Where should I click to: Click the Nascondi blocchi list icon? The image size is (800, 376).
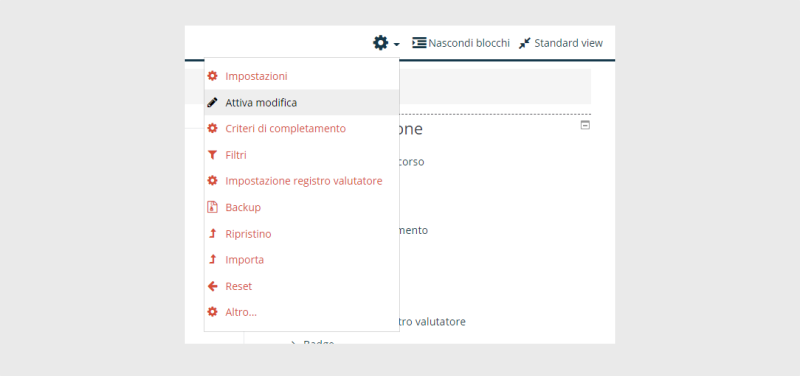click(x=419, y=43)
